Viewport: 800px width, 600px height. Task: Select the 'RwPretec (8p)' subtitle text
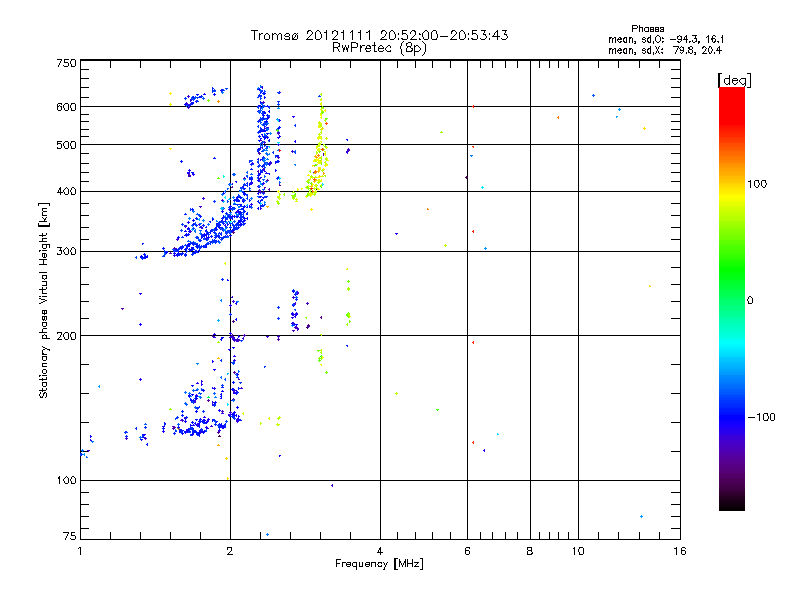pos(379,48)
